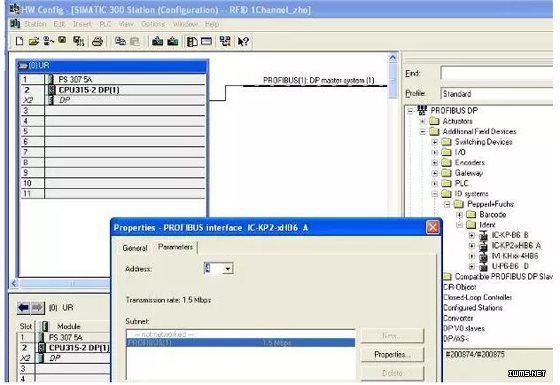Expand the IM-KHxx-4HB6 device node

[472, 256]
